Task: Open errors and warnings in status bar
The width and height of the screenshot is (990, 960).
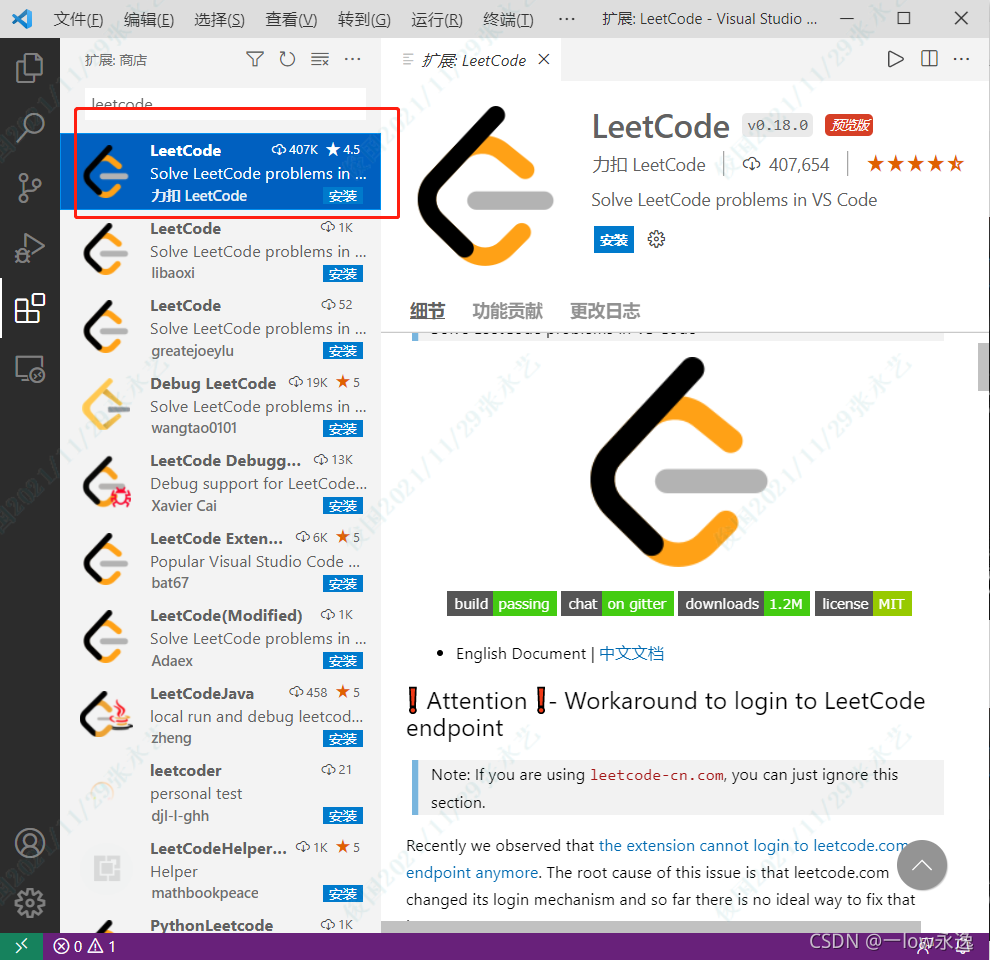Action: [85, 946]
